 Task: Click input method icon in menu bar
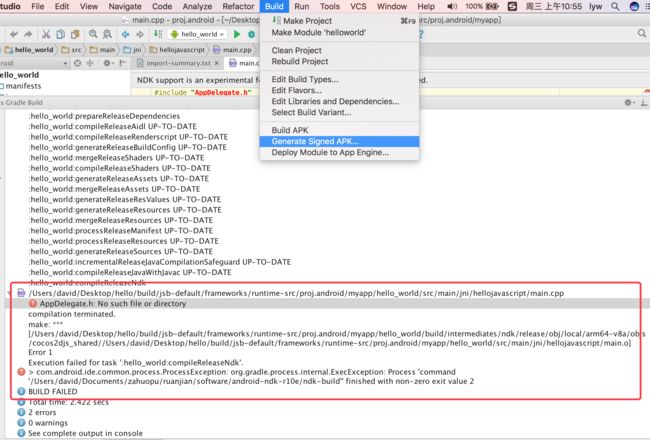click(512, 6)
